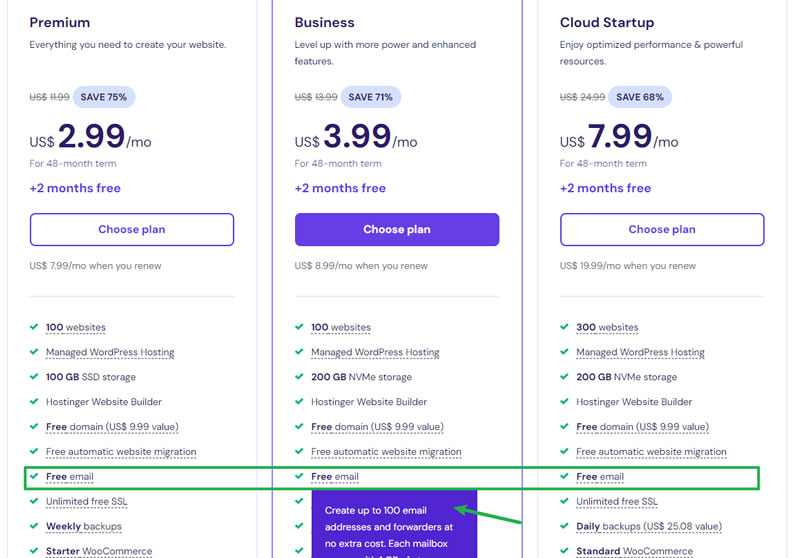Click checkmark icon beside Business Hostinger Website Builder
Viewport: 800px width, 558px height.
(299, 401)
